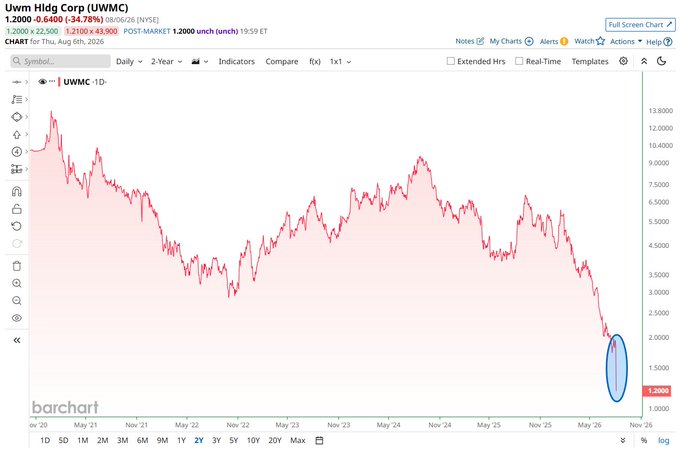Open Alerts
The height and width of the screenshot is (449, 680).
[x=554, y=41]
